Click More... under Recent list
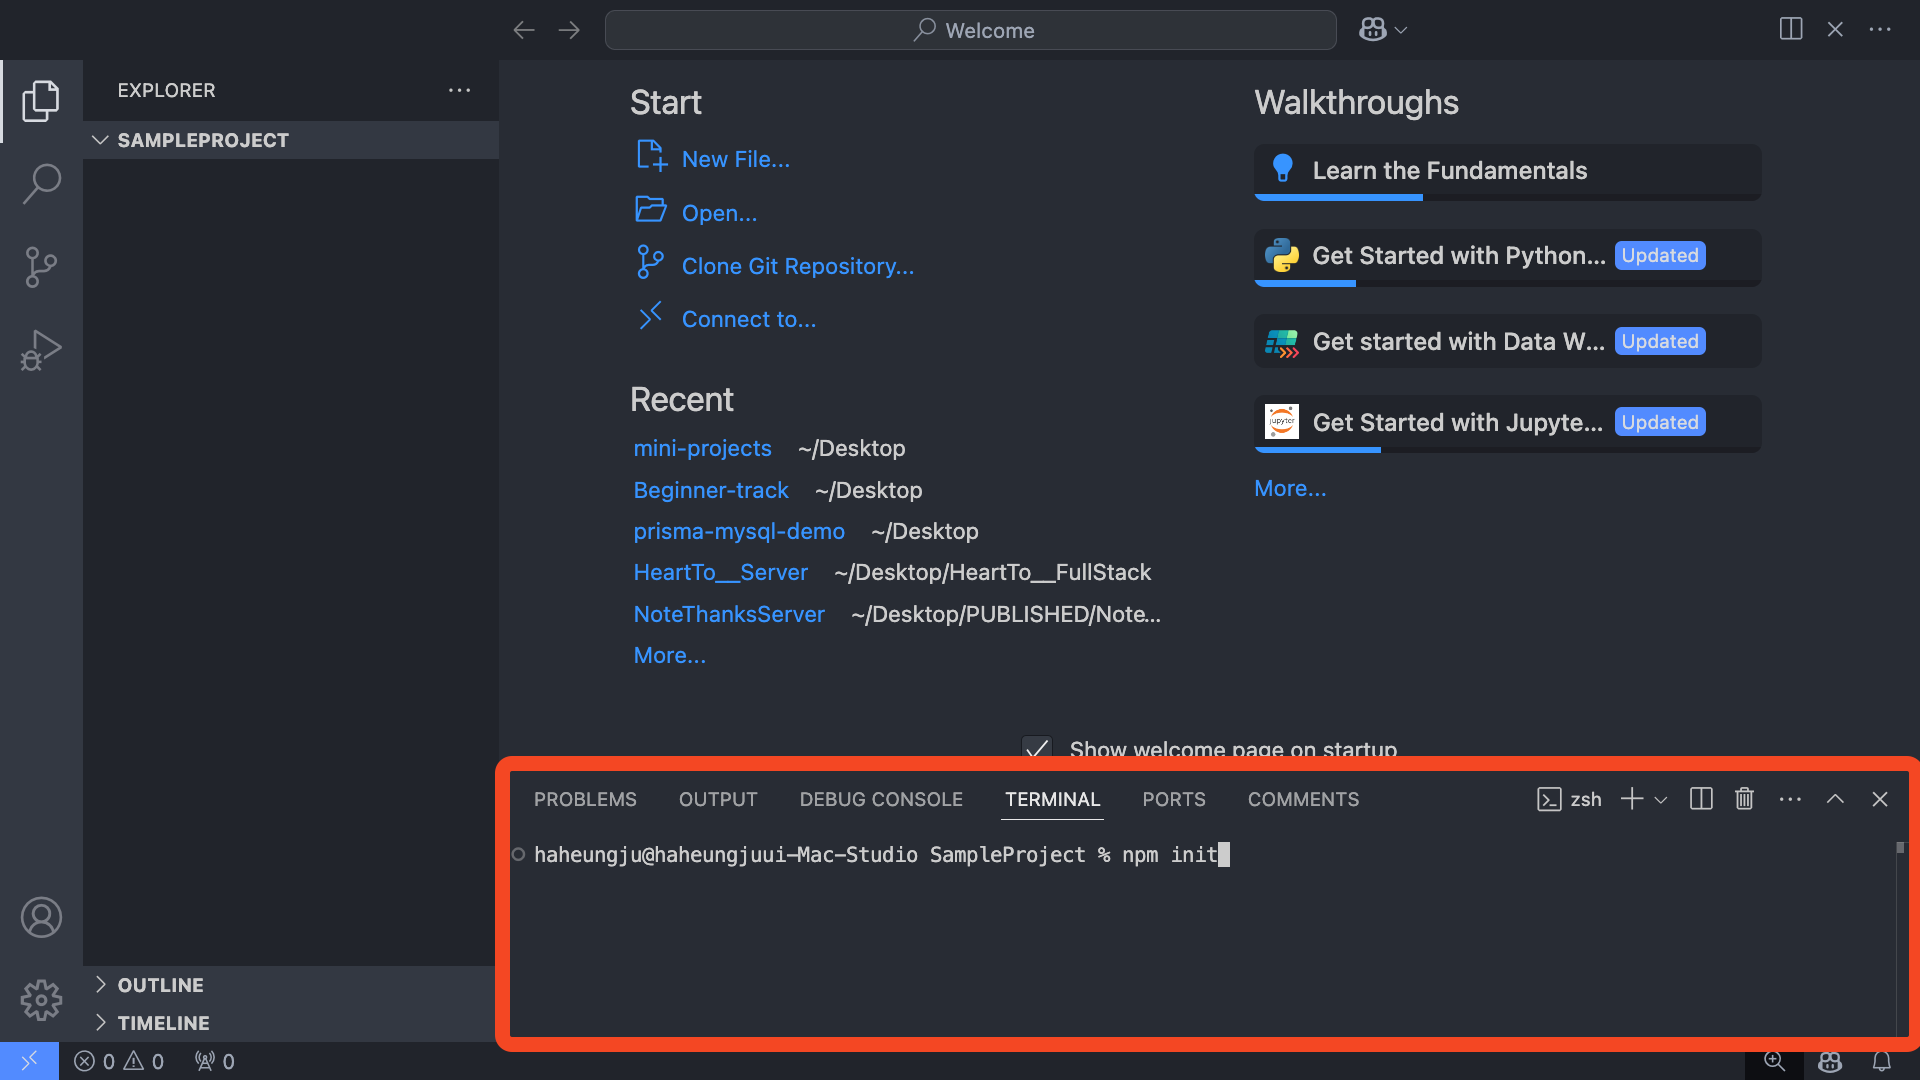The height and width of the screenshot is (1080, 1920). click(x=669, y=655)
